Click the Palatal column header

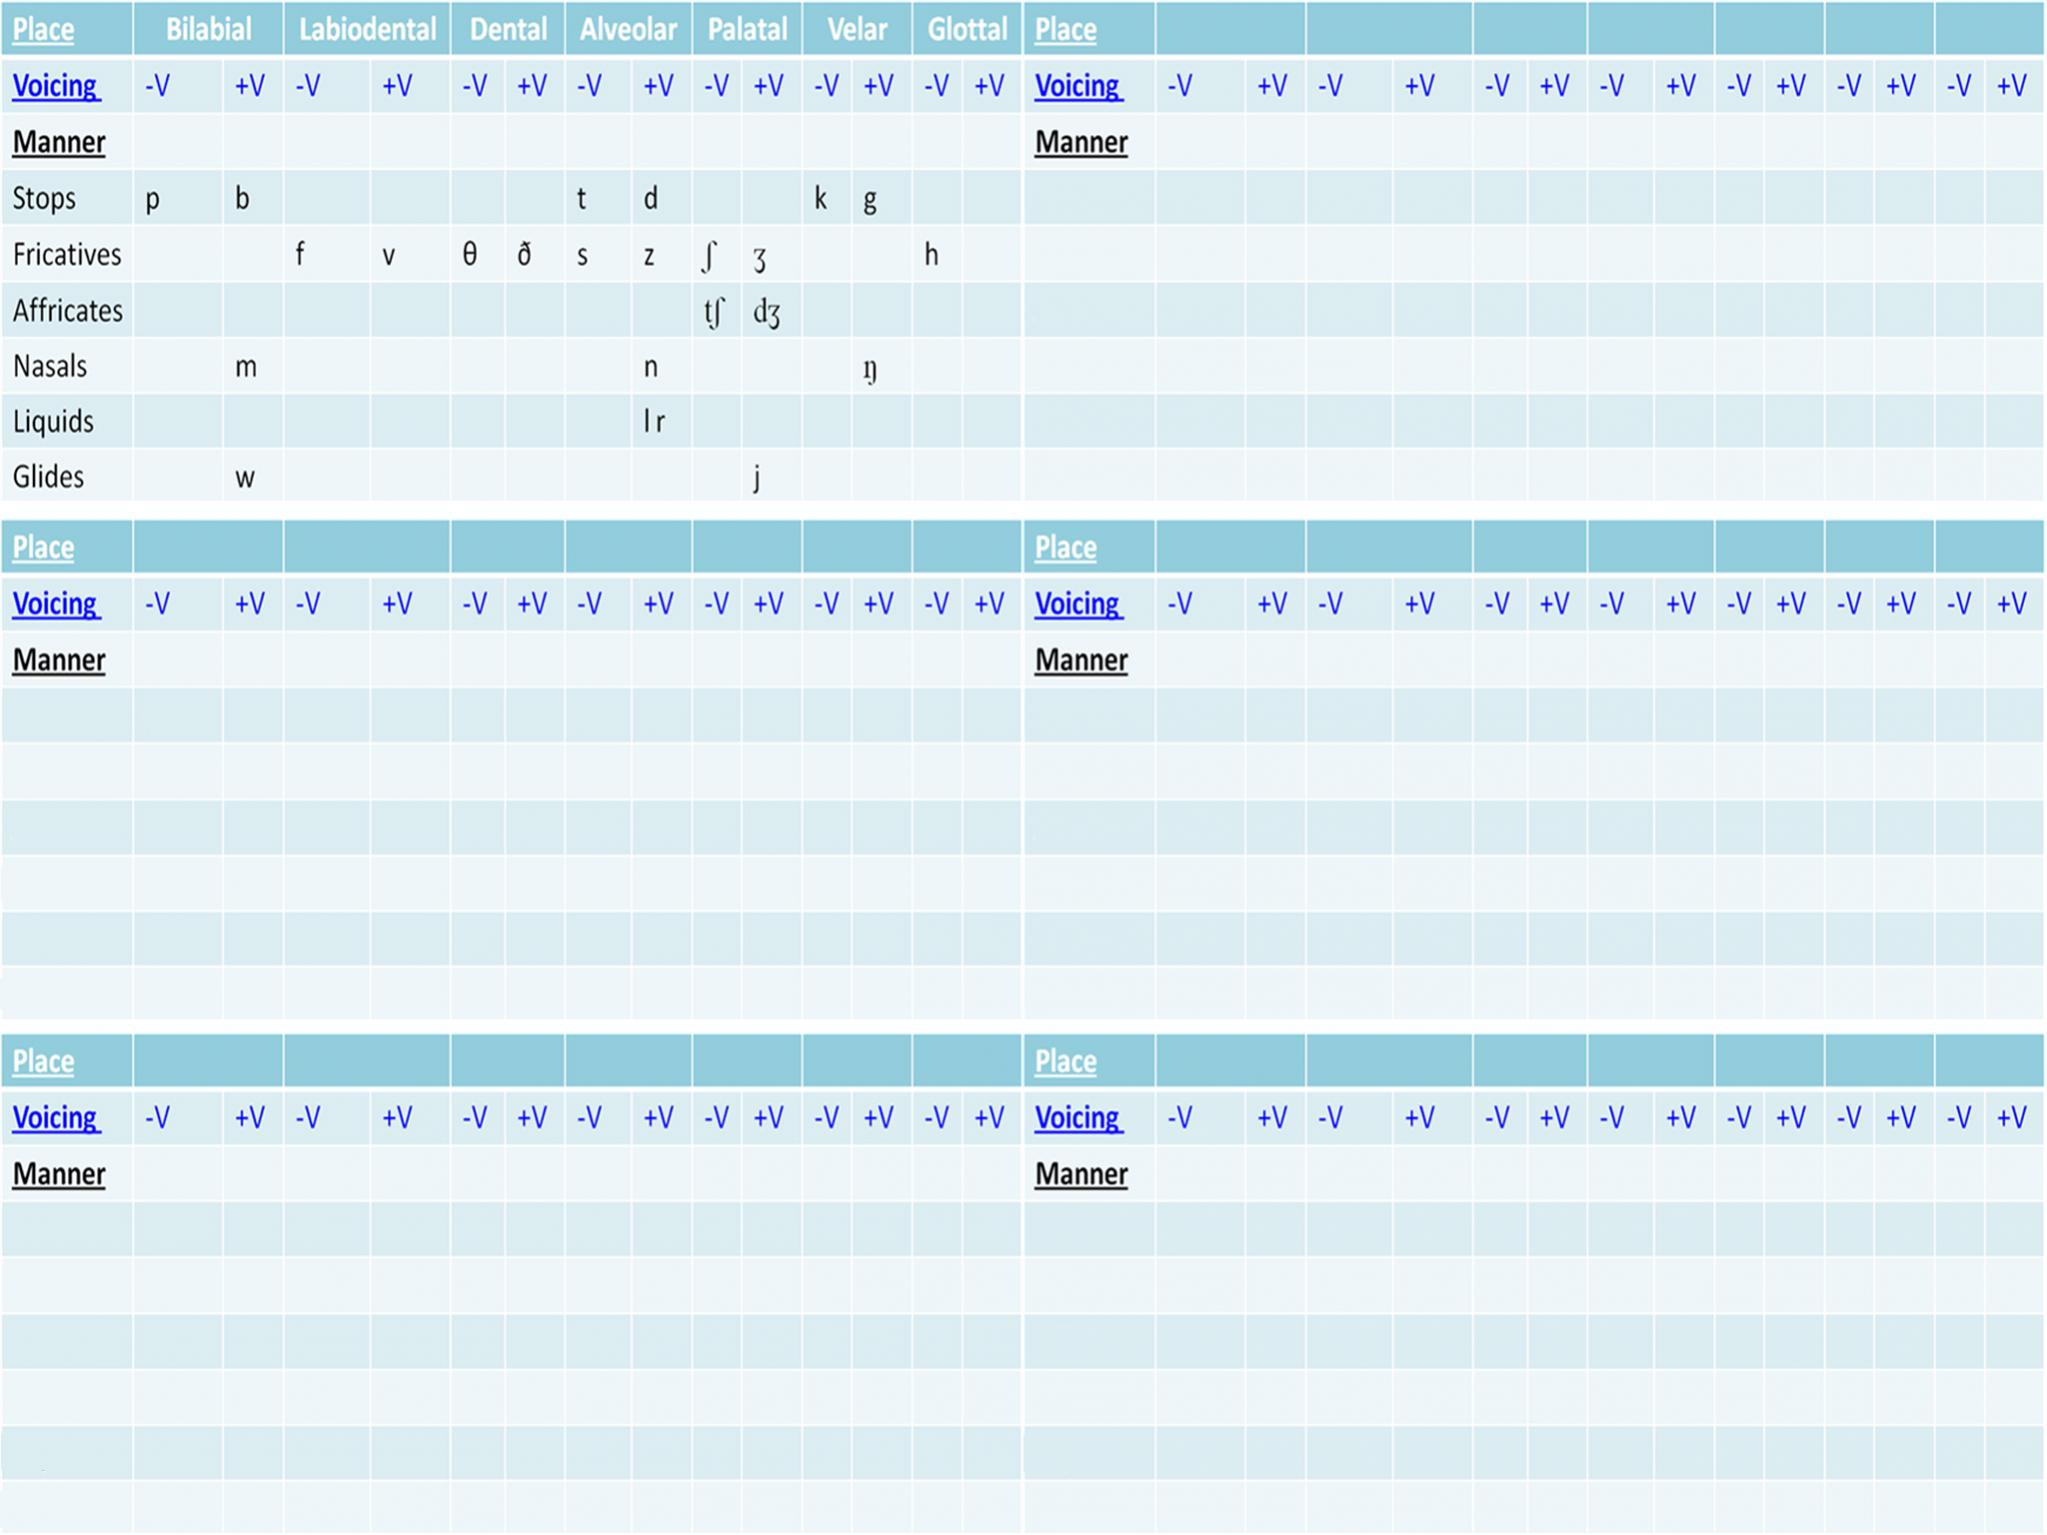pyautogui.click(x=747, y=29)
